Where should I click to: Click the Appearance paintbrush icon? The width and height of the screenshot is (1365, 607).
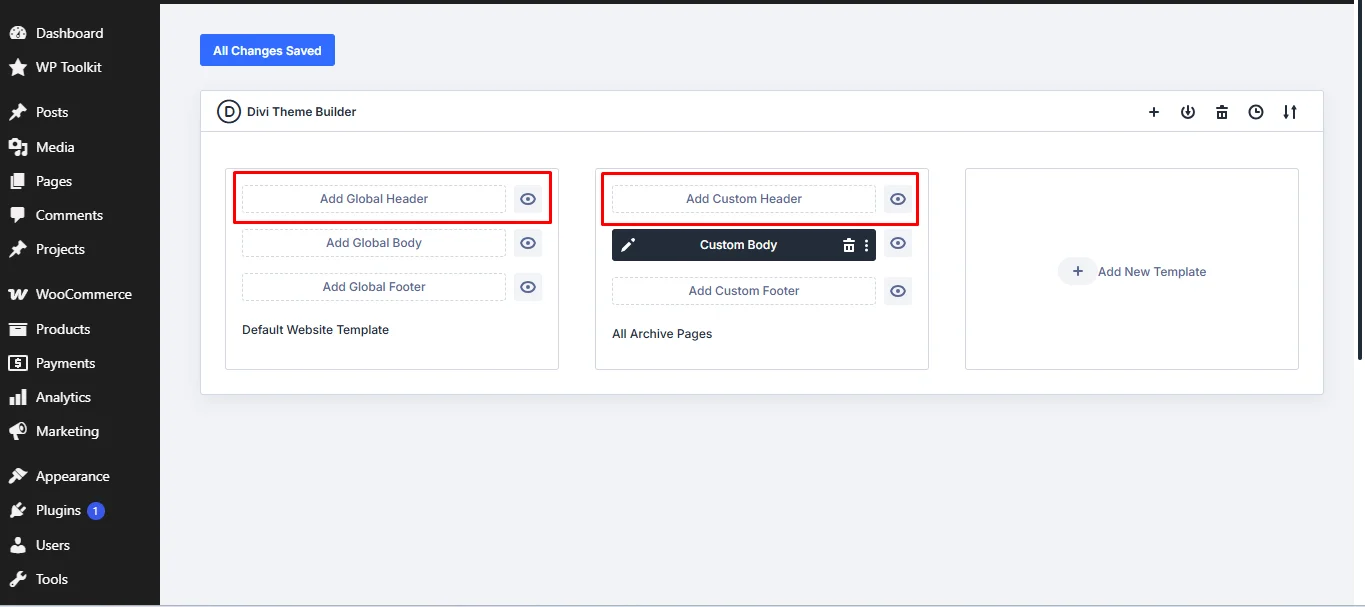click(x=18, y=476)
